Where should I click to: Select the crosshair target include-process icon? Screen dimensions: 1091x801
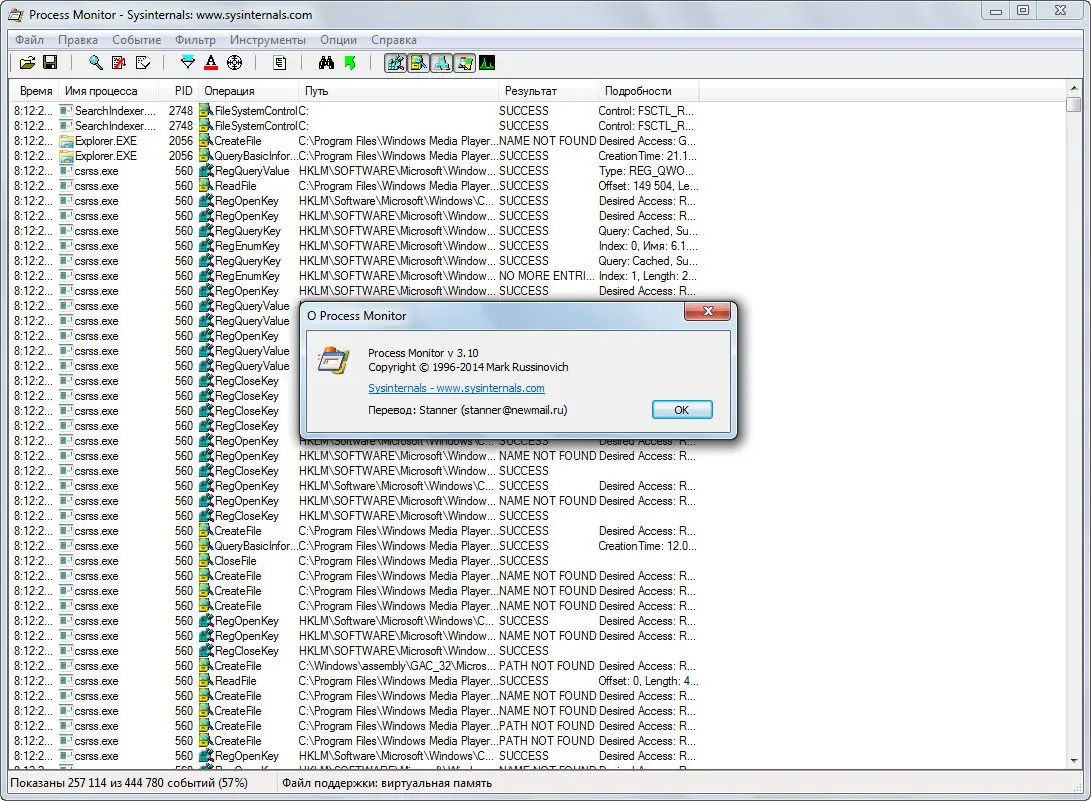pos(234,63)
